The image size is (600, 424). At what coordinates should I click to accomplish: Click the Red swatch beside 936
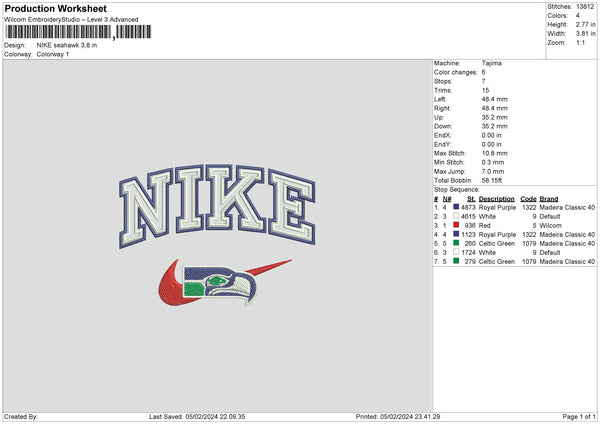(456, 225)
